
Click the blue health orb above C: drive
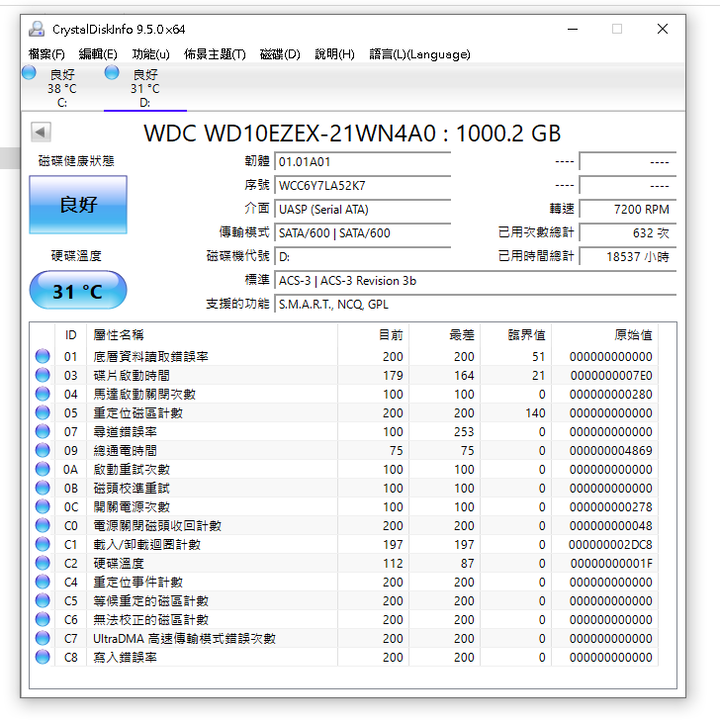29,73
